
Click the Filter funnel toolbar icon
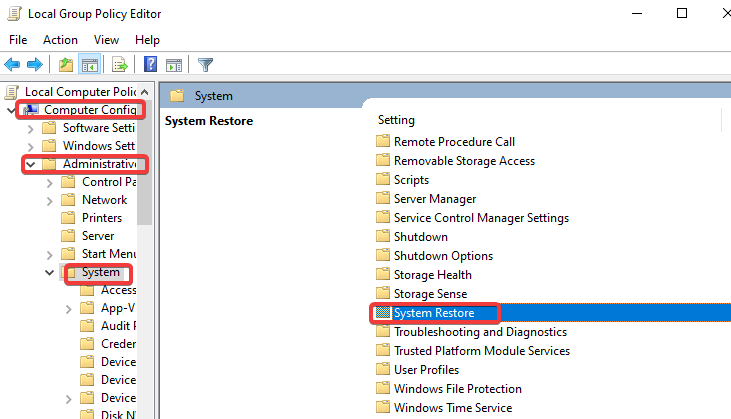tap(205, 65)
